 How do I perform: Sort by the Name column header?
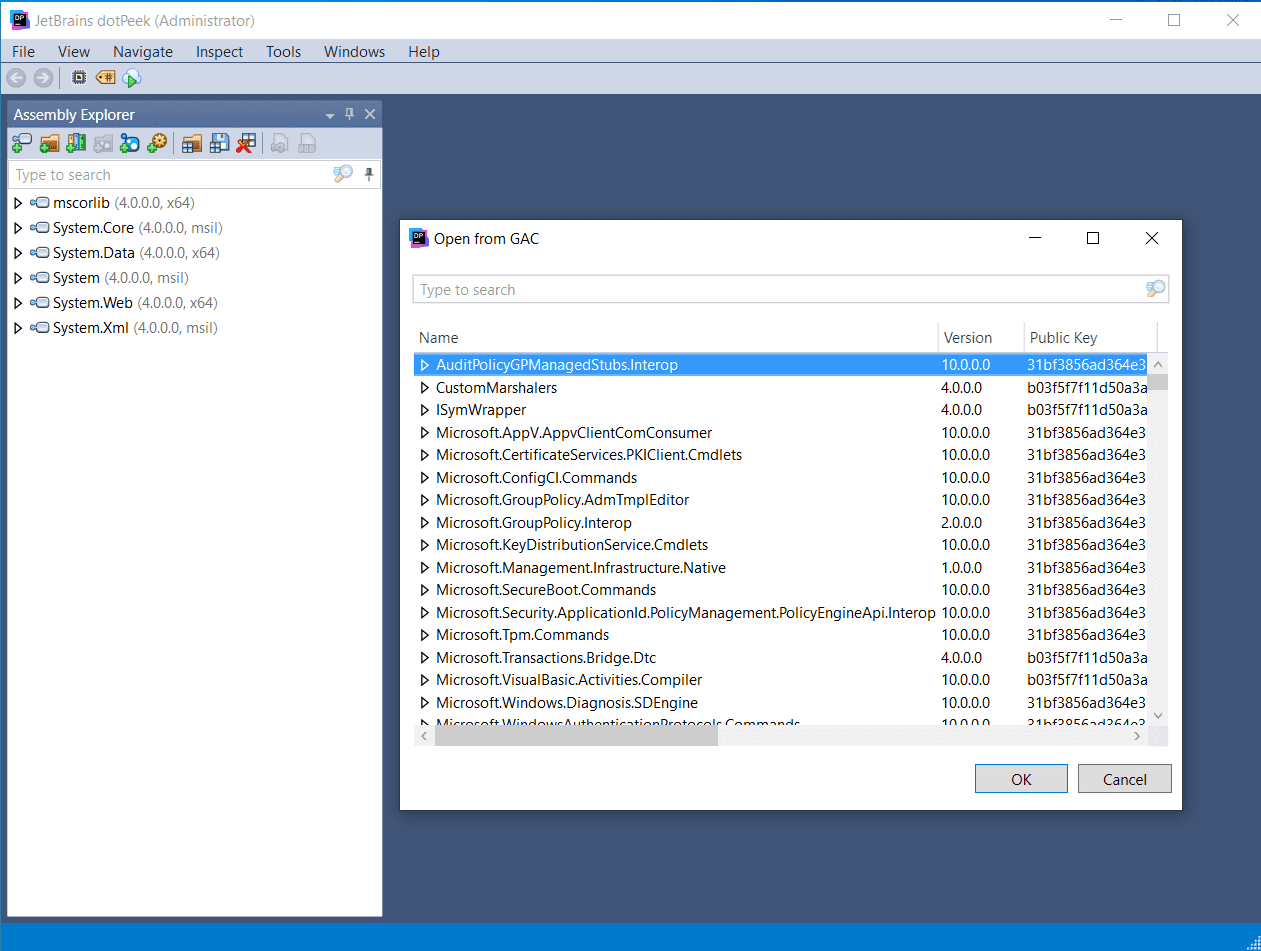(676, 338)
